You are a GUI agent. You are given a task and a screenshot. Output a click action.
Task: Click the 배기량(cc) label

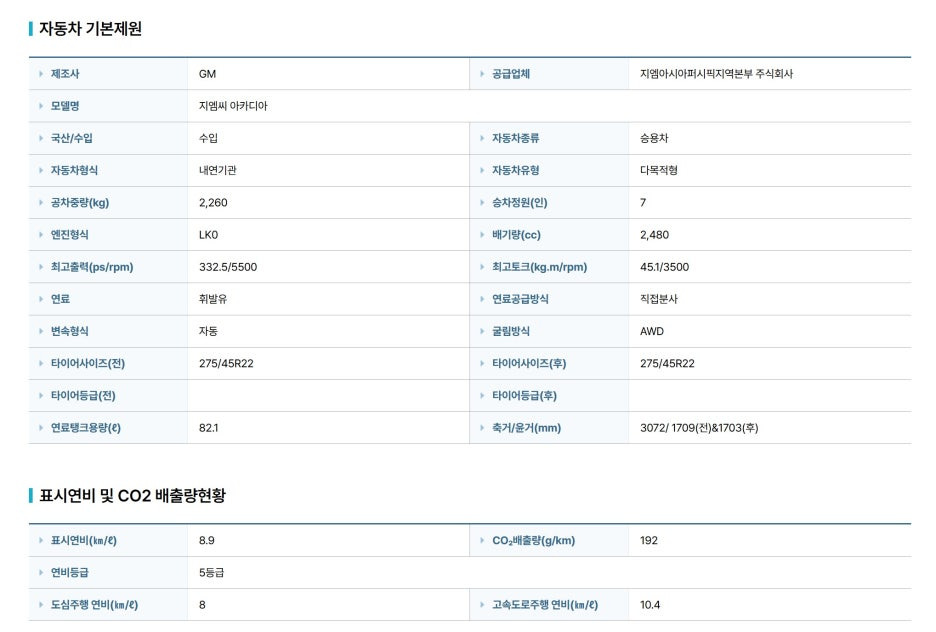[516, 235]
